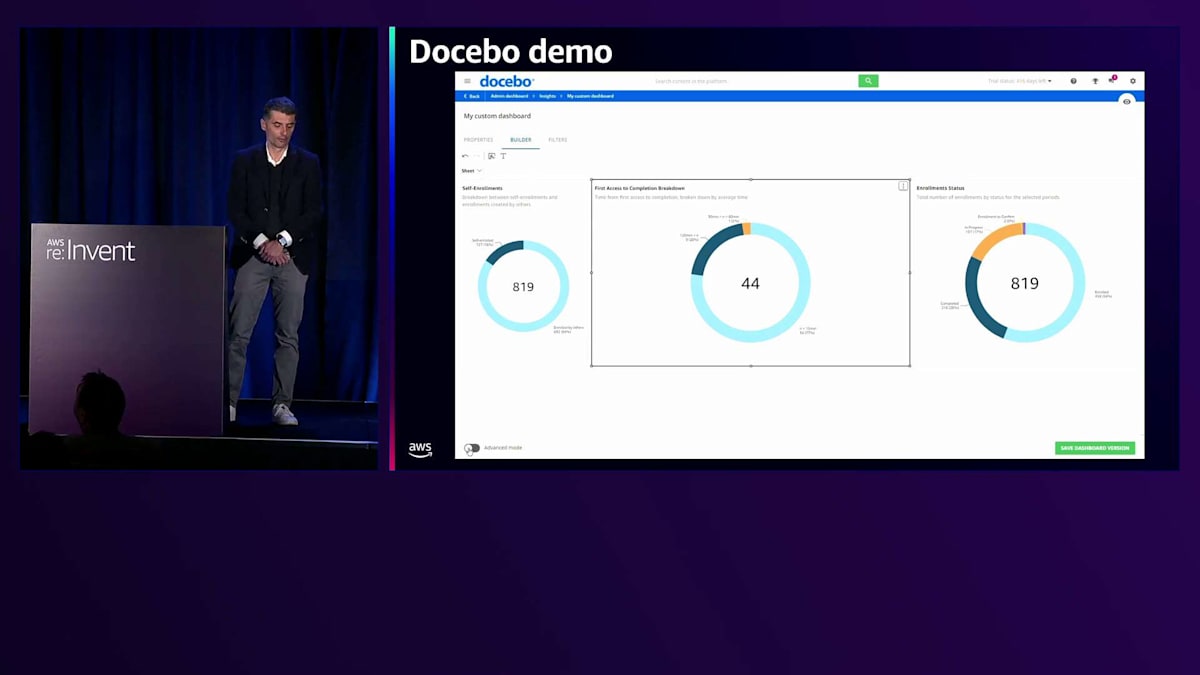1200x675 pixels.
Task: Go to Admin dashboard breadcrumb
Action: tap(509, 96)
